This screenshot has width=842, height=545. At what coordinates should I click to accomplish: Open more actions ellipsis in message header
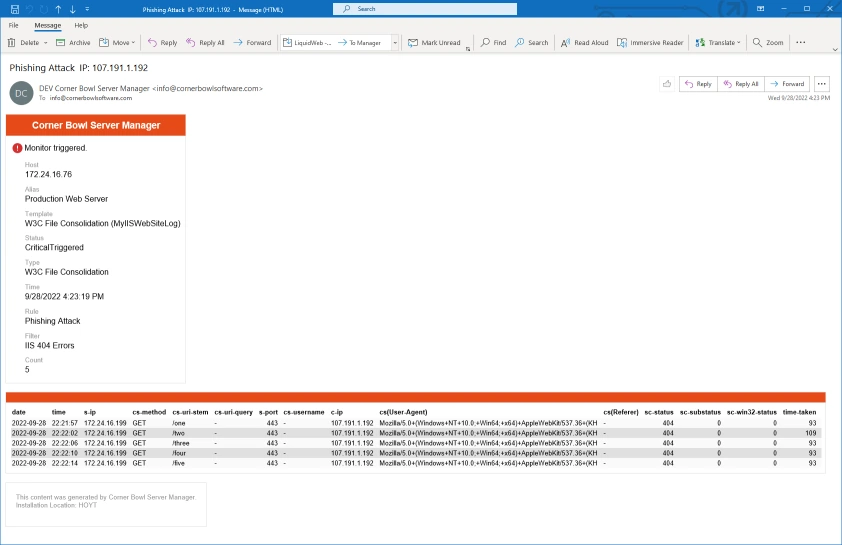(x=822, y=84)
